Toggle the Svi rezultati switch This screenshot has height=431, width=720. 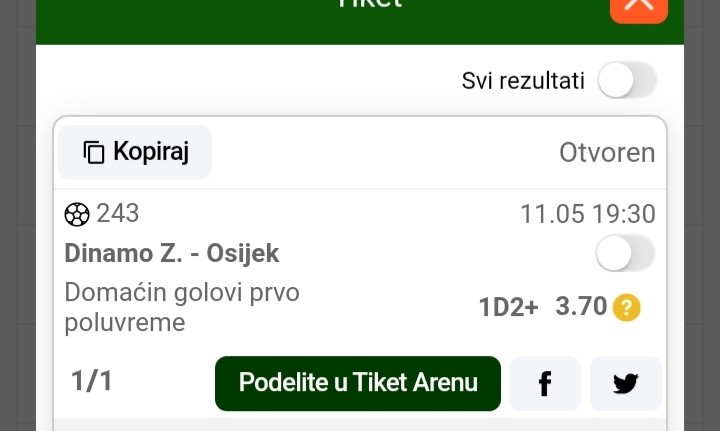(627, 81)
